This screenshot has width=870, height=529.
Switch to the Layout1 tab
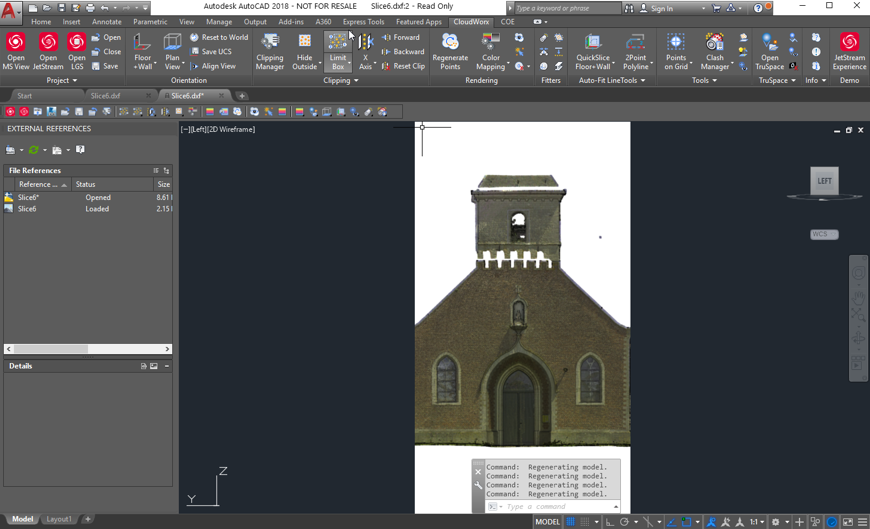point(59,519)
